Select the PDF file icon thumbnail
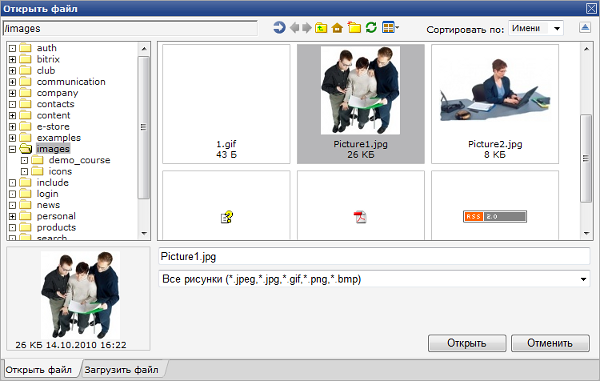The image size is (600, 381). [360, 217]
